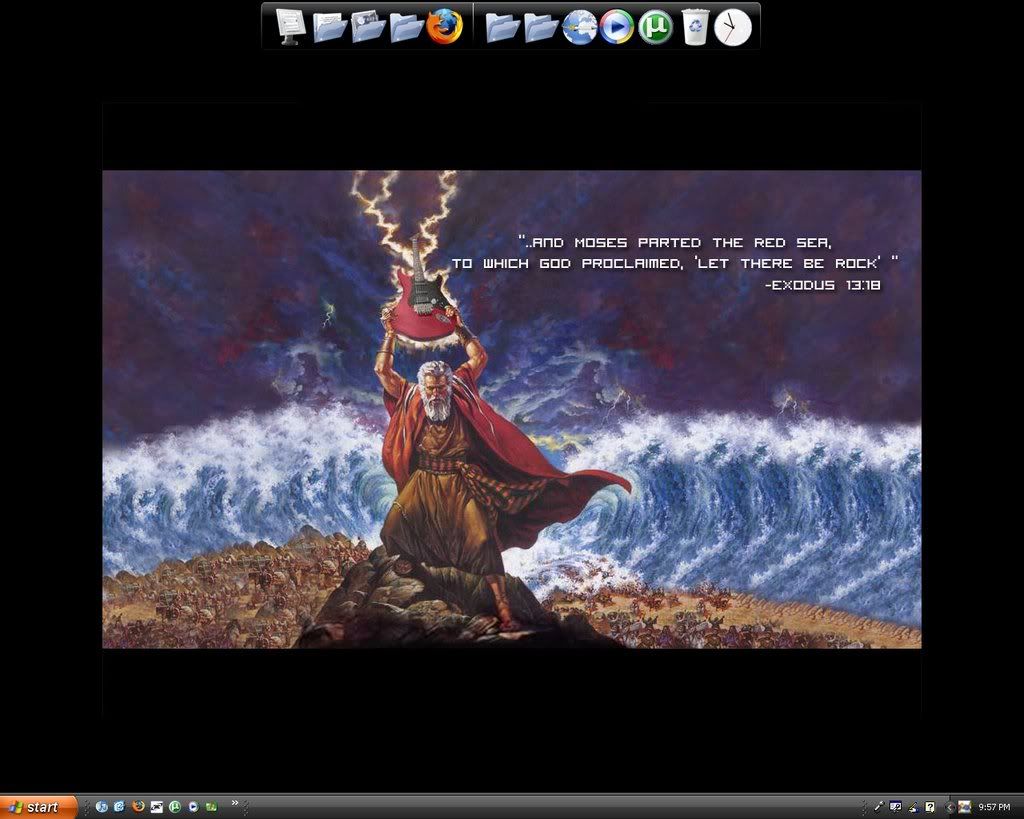Screen dimensions: 1024x819
Task: Launch uTorrent from the Quick Launch bar
Action: (x=174, y=807)
